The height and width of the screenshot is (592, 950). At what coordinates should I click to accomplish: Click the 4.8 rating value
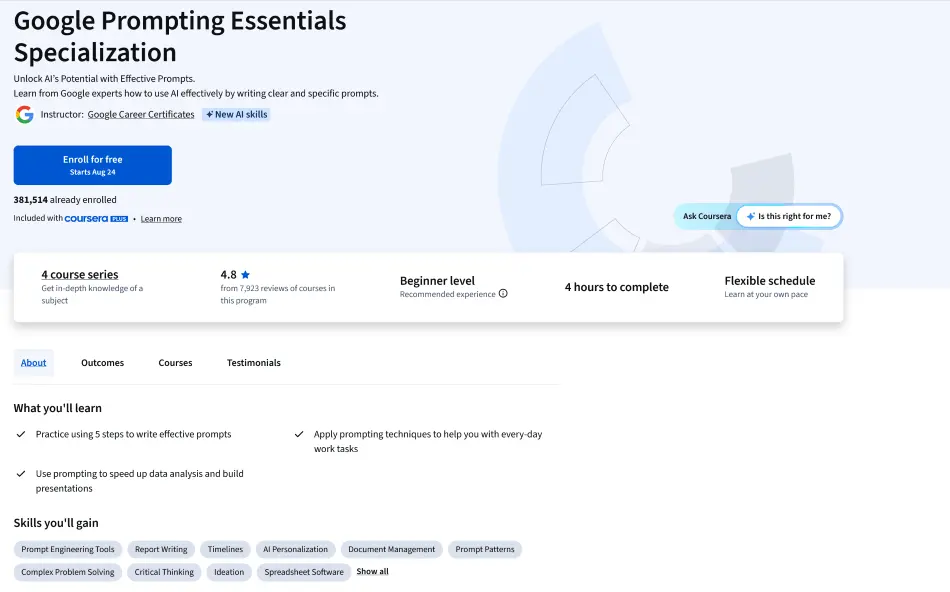(228, 274)
